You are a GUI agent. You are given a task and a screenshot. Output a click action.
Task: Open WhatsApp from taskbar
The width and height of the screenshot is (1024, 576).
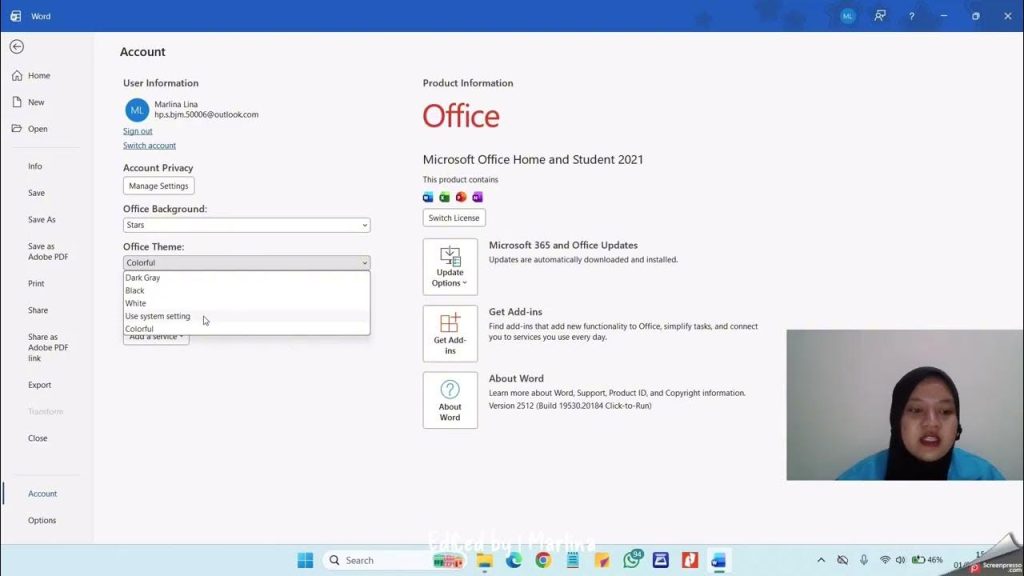(x=632, y=559)
